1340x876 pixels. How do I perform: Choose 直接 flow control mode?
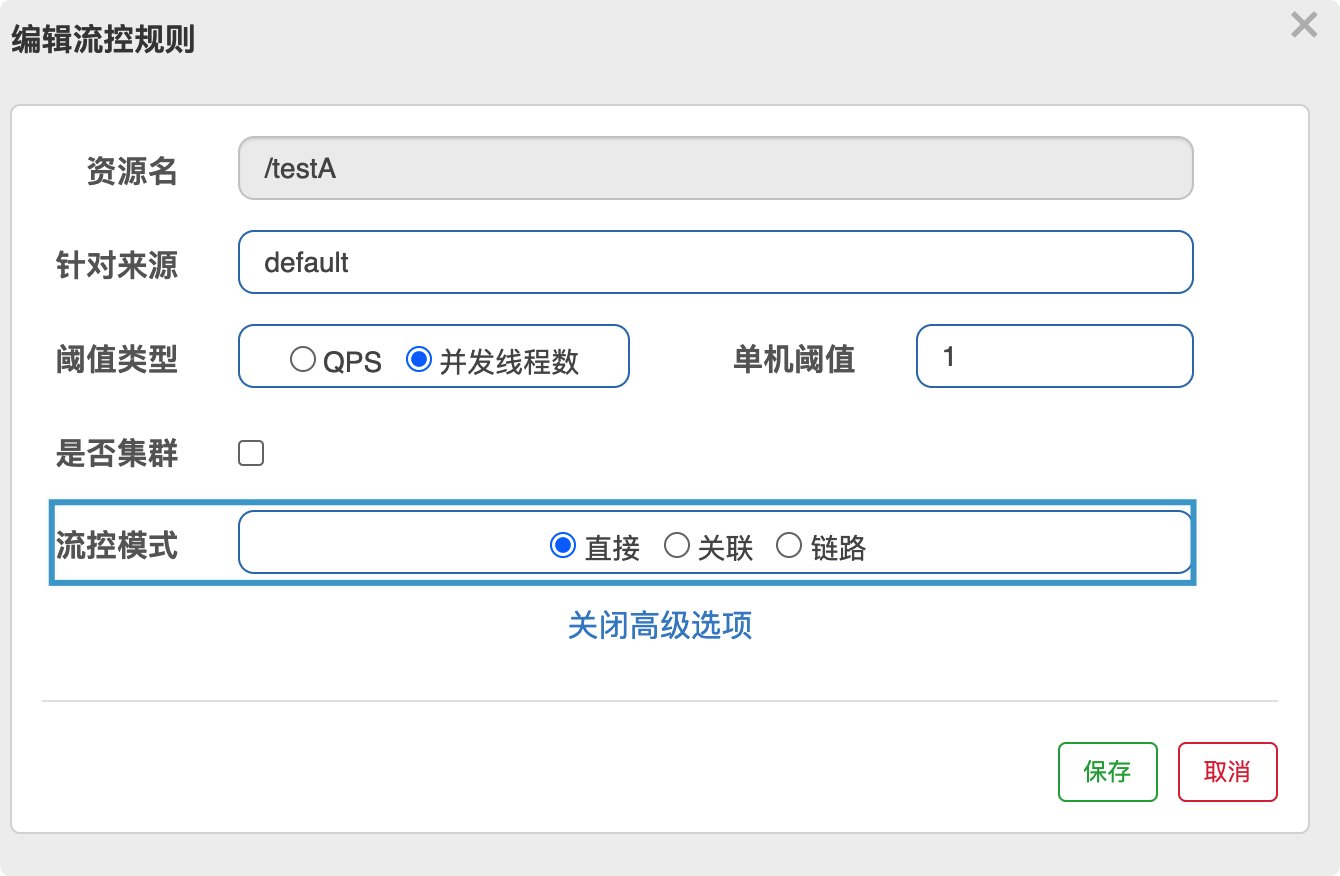pos(563,545)
